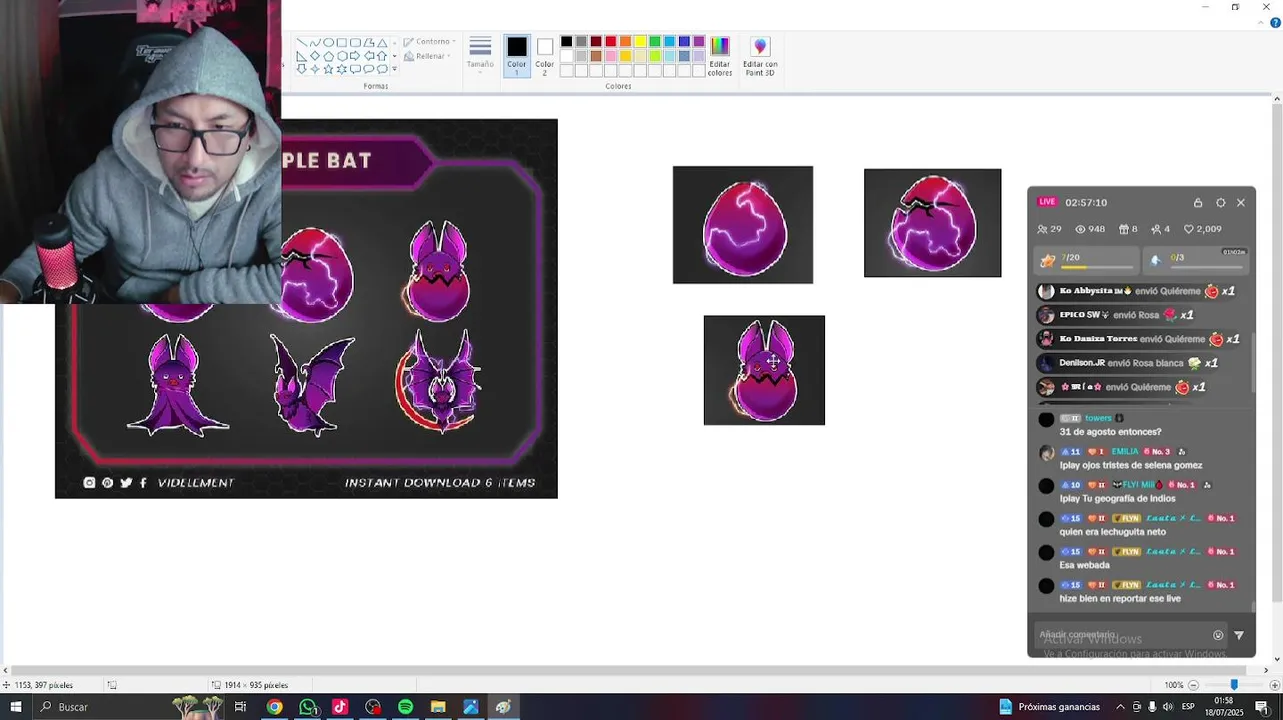This screenshot has height=720, width=1283.
Task: Click message 'quien era lechuguita neto'
Action: click(1115, 532)
